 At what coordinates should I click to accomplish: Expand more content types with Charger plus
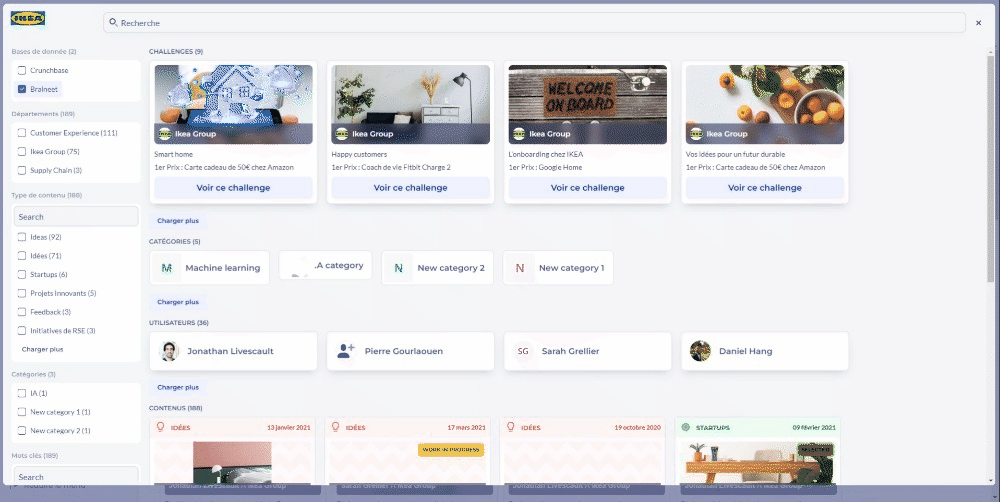tap(42, 349)
